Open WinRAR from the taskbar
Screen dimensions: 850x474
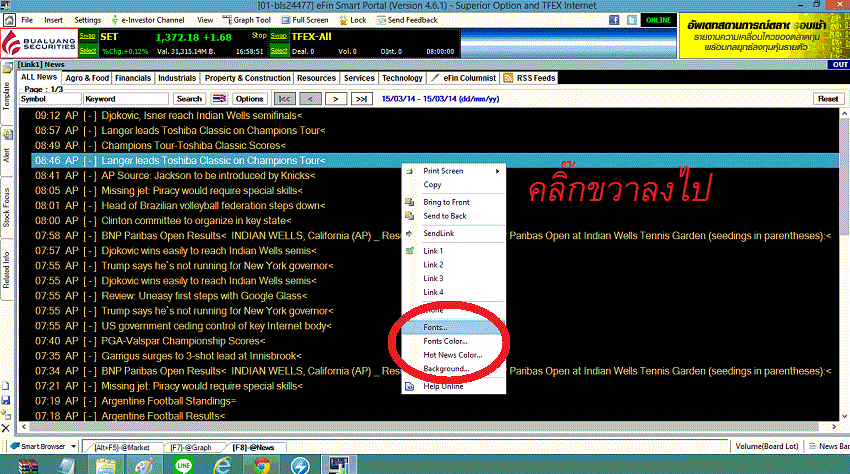(28, 465)
